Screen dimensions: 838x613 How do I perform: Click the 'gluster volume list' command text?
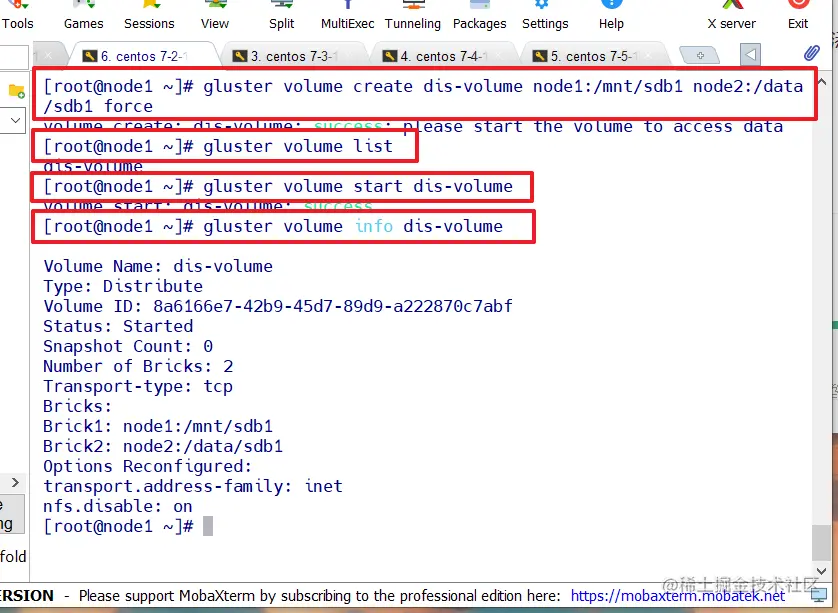coord(298,146)
